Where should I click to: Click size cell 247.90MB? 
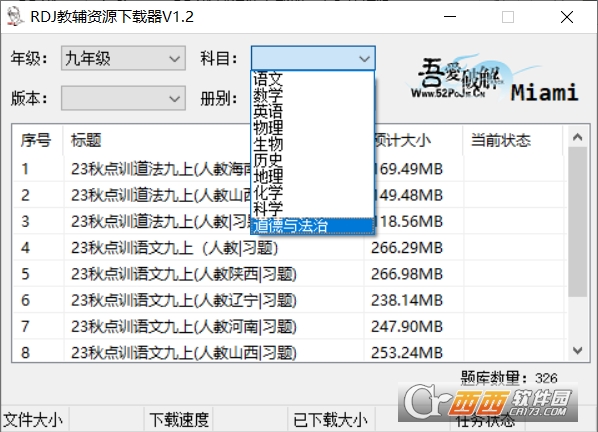coord(407,327)
